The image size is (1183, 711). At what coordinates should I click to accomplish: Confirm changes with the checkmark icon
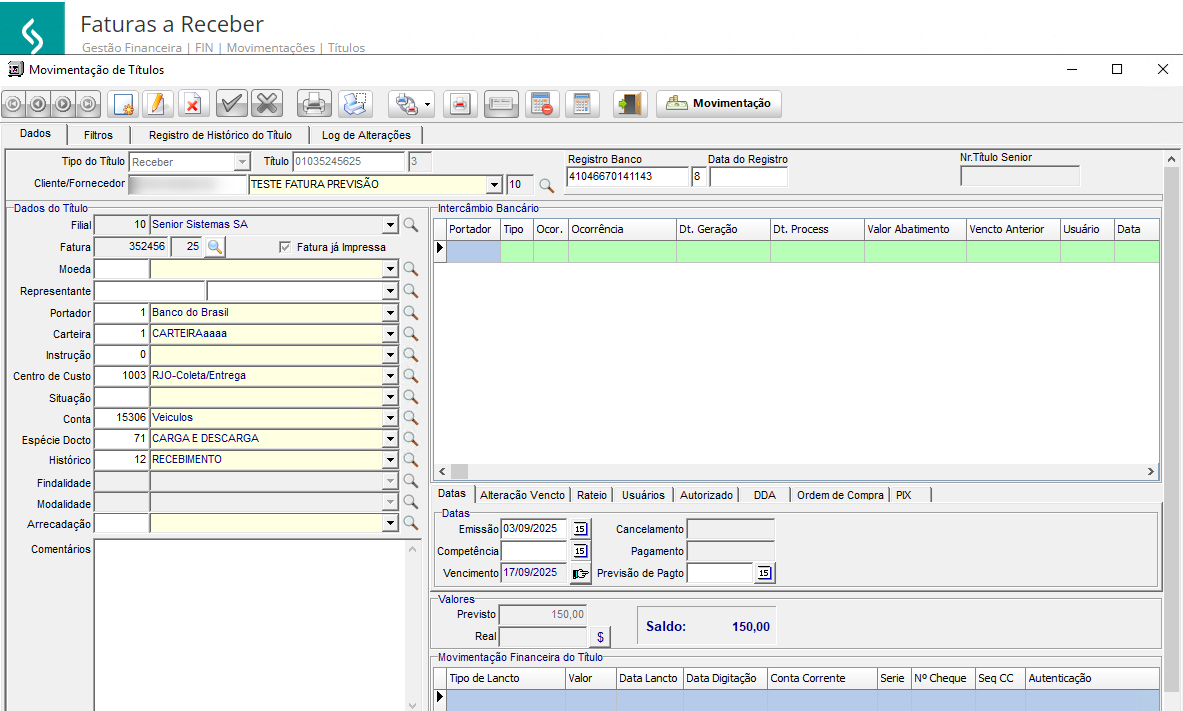232,104
